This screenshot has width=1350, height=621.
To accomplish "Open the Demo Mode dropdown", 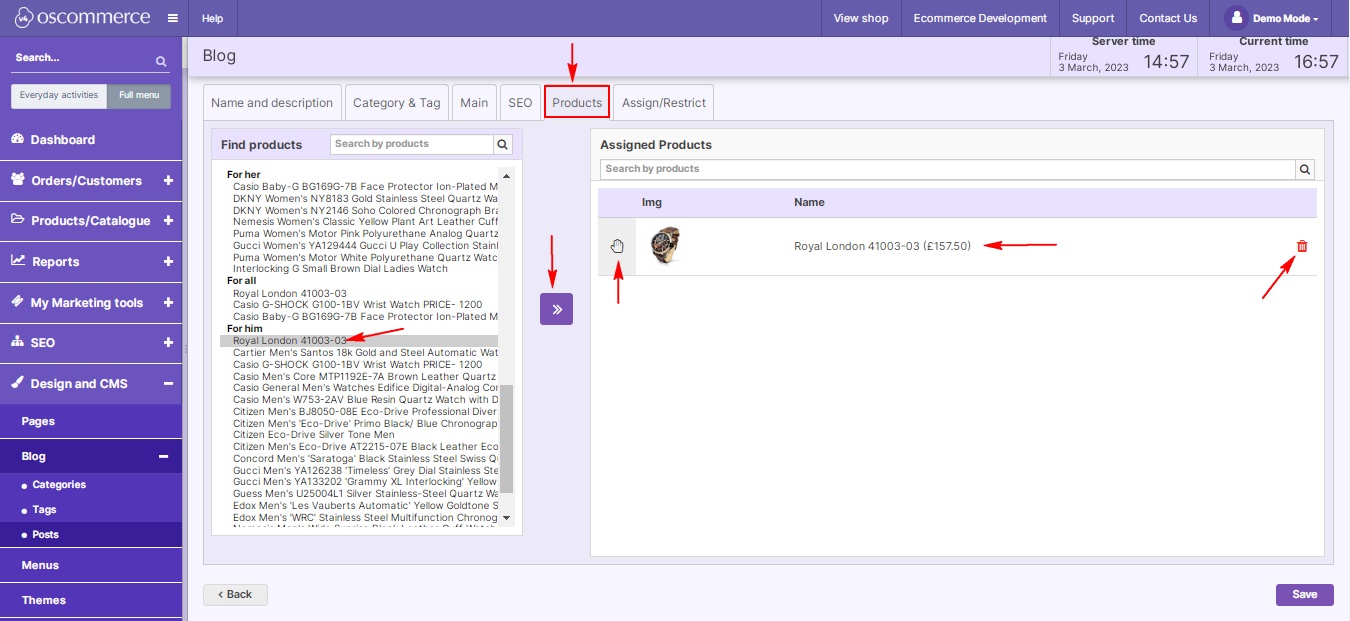I will [x=1285, y=18].
